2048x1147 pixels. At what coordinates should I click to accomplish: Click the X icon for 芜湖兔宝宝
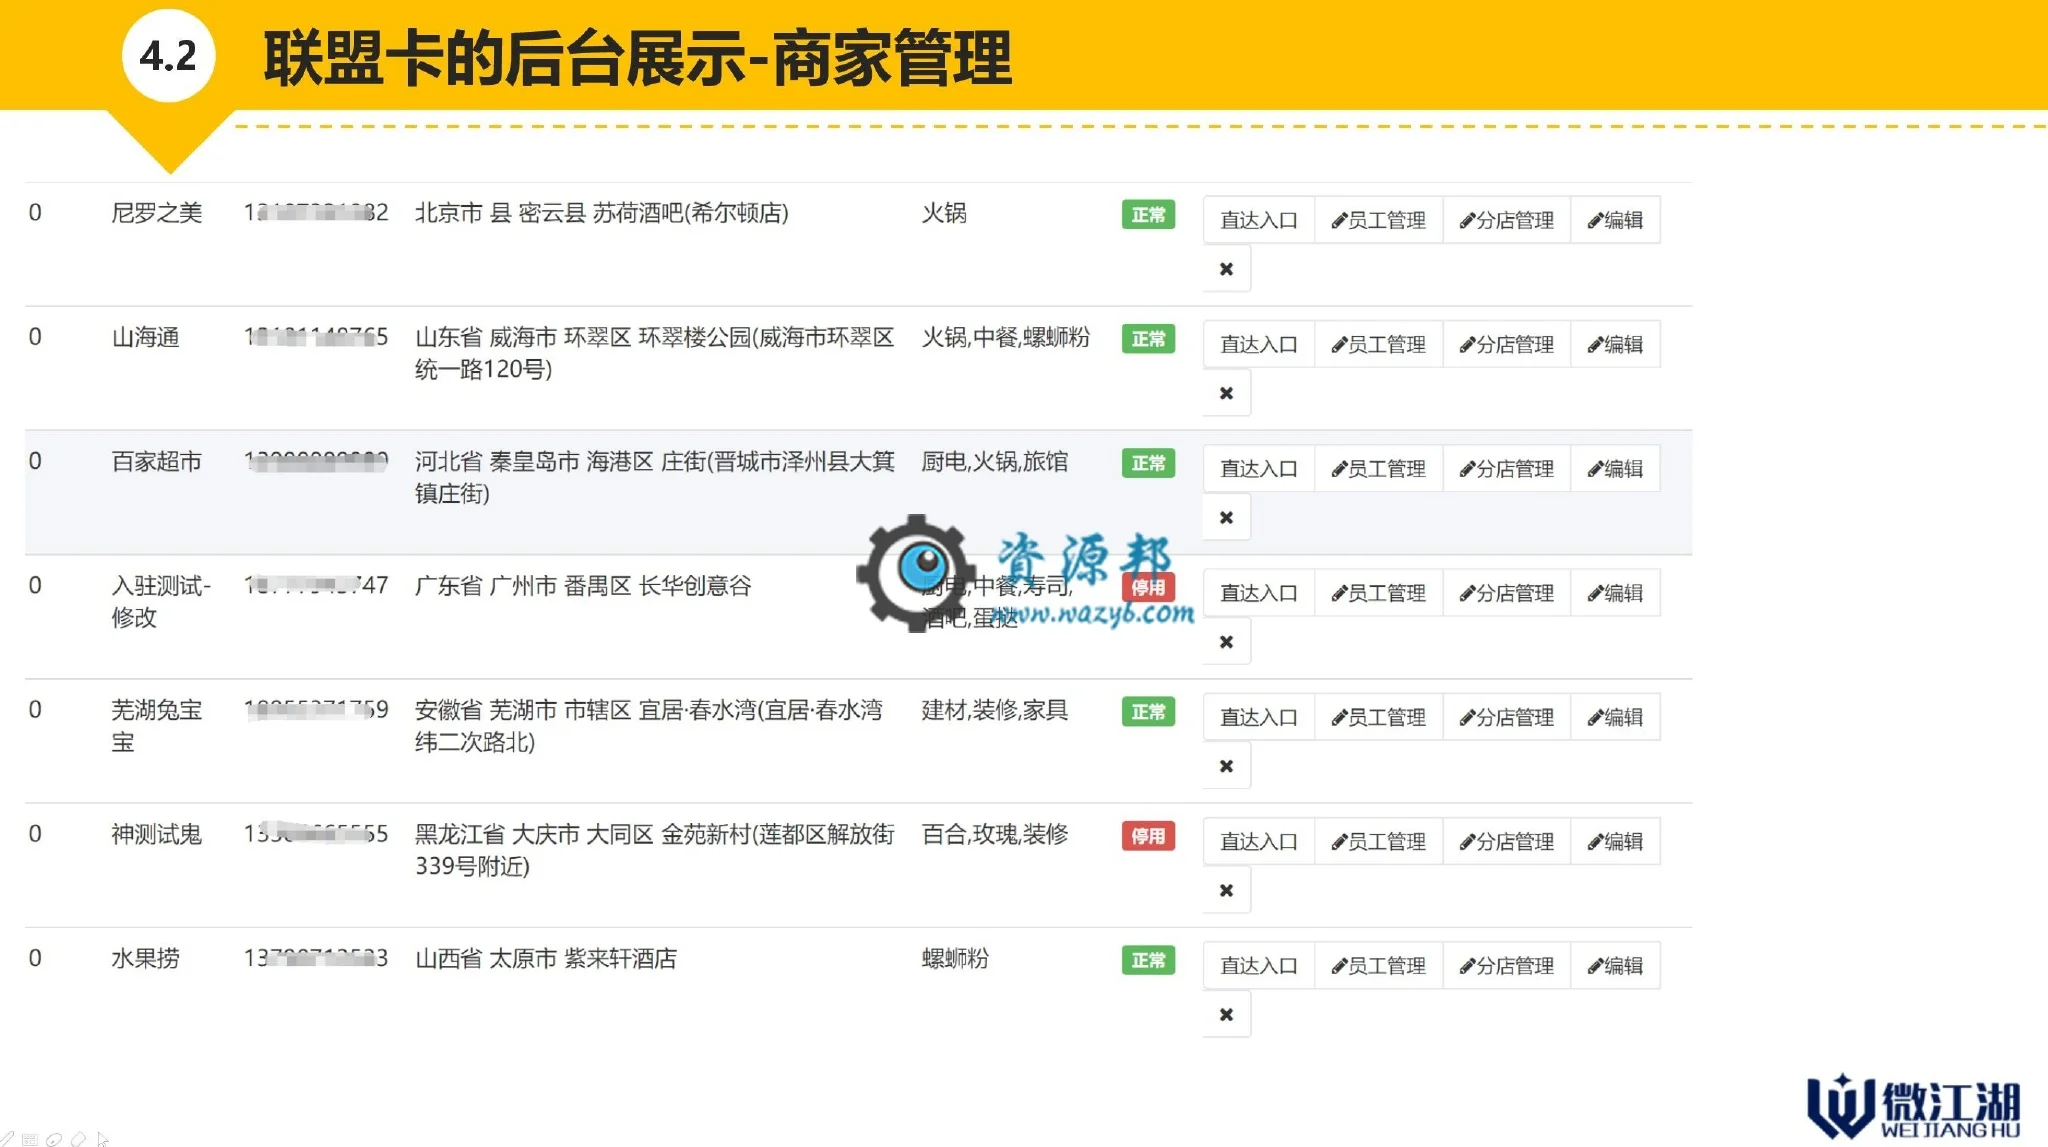[1226, 766]
